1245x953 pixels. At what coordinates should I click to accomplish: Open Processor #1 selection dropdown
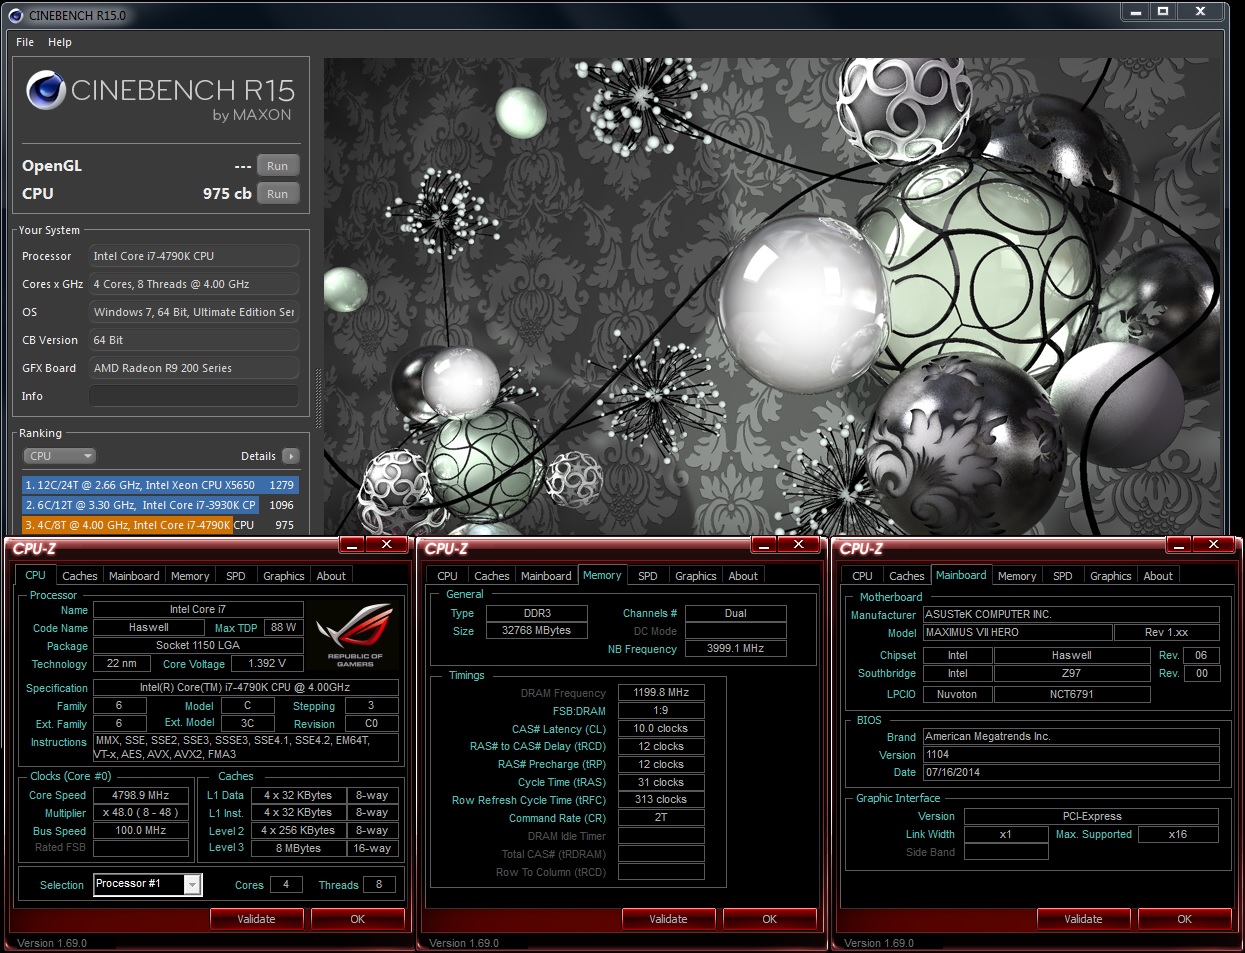148,884
